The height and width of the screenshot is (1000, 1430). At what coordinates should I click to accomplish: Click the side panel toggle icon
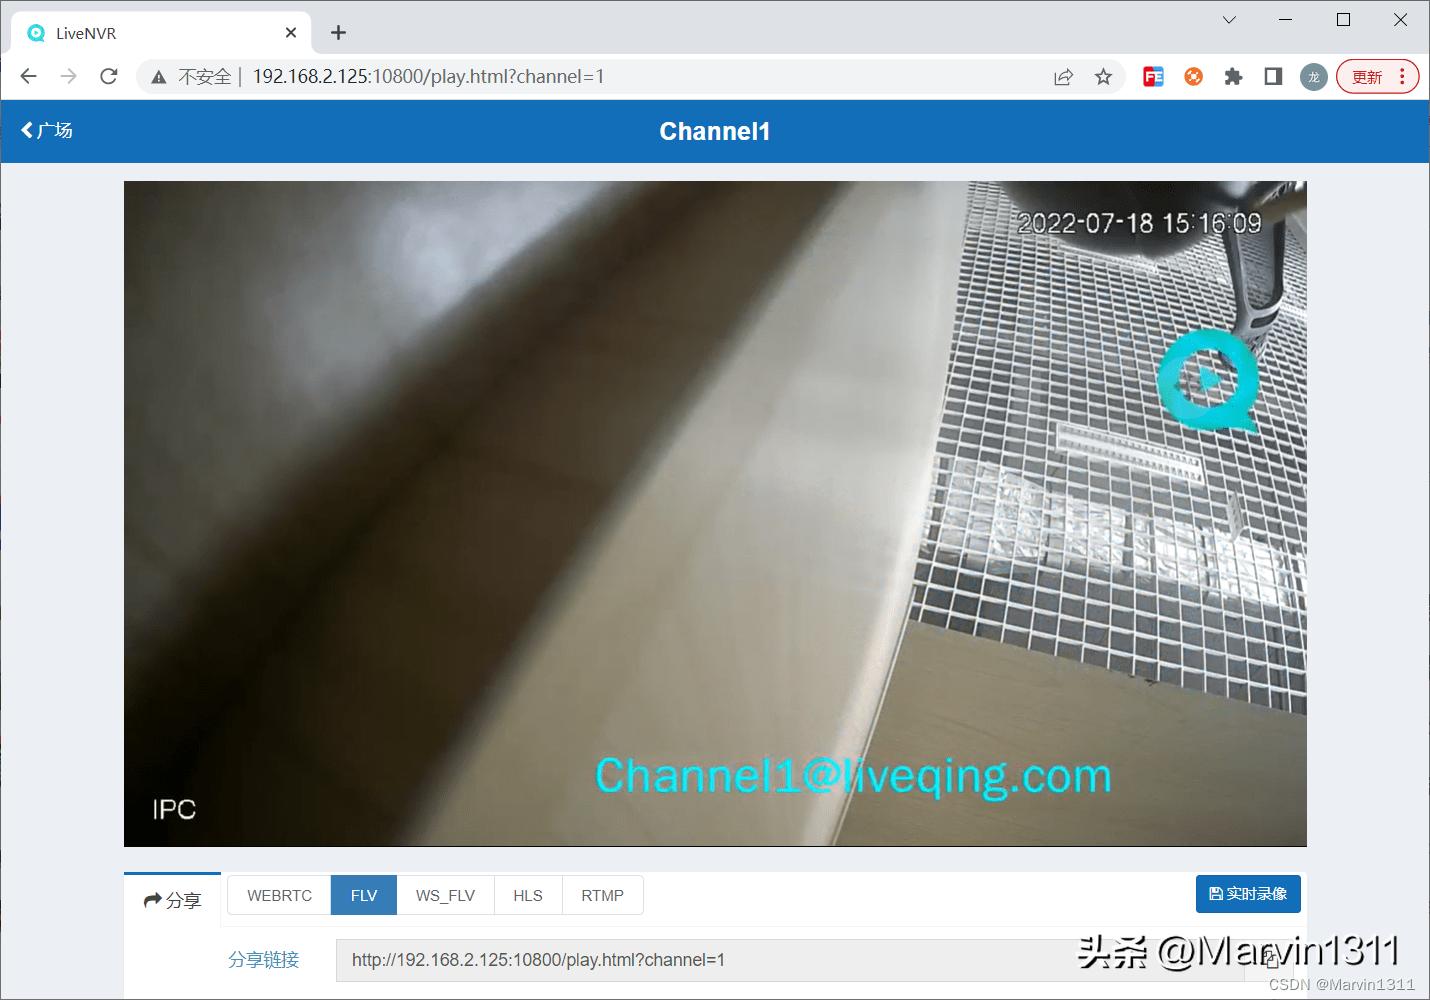(x=1272, y=76)
